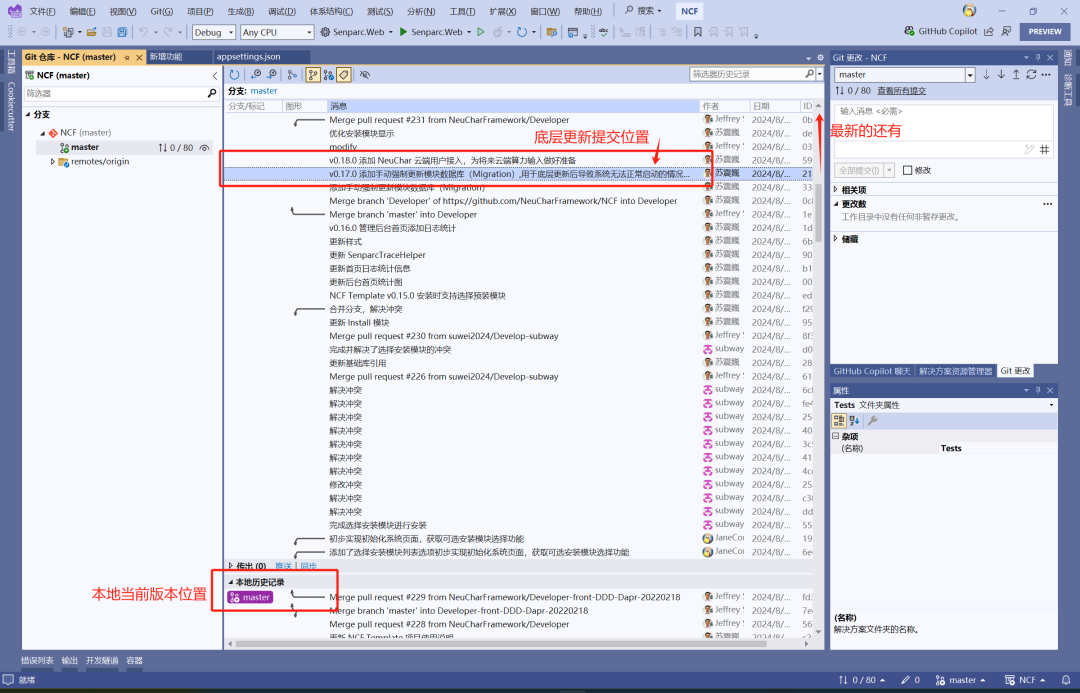Click the fetch down-arrow icon in Git changes
The width and height of the screenshot is (1080, 693).
986,74
